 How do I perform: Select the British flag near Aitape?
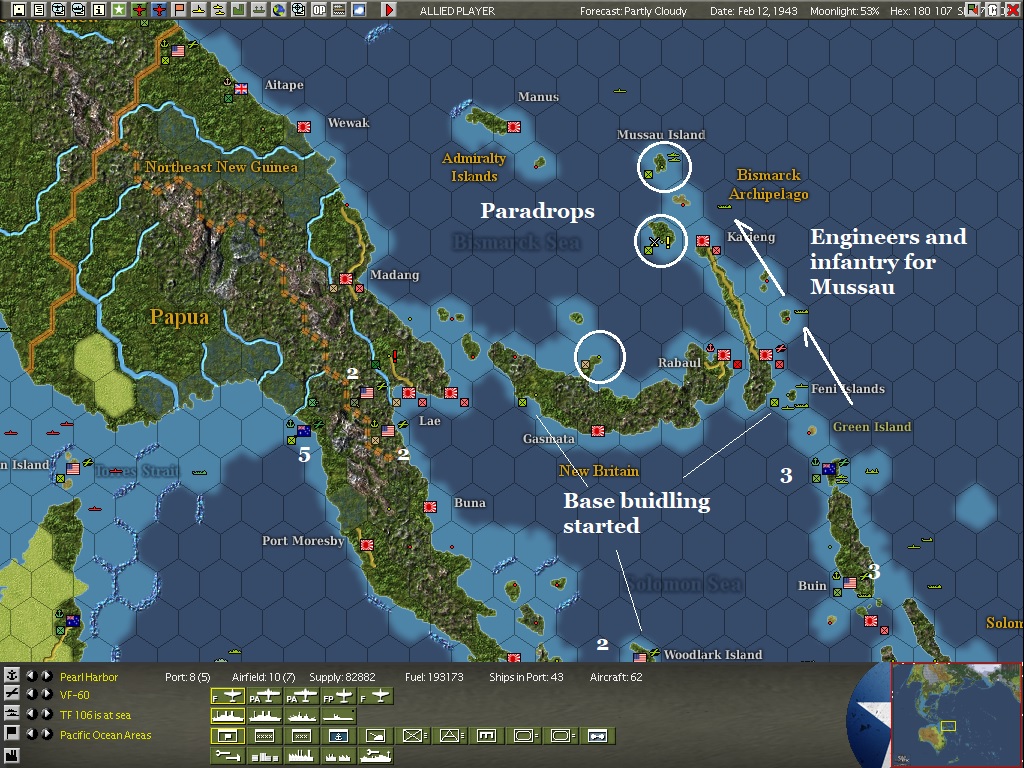(241, 89)
